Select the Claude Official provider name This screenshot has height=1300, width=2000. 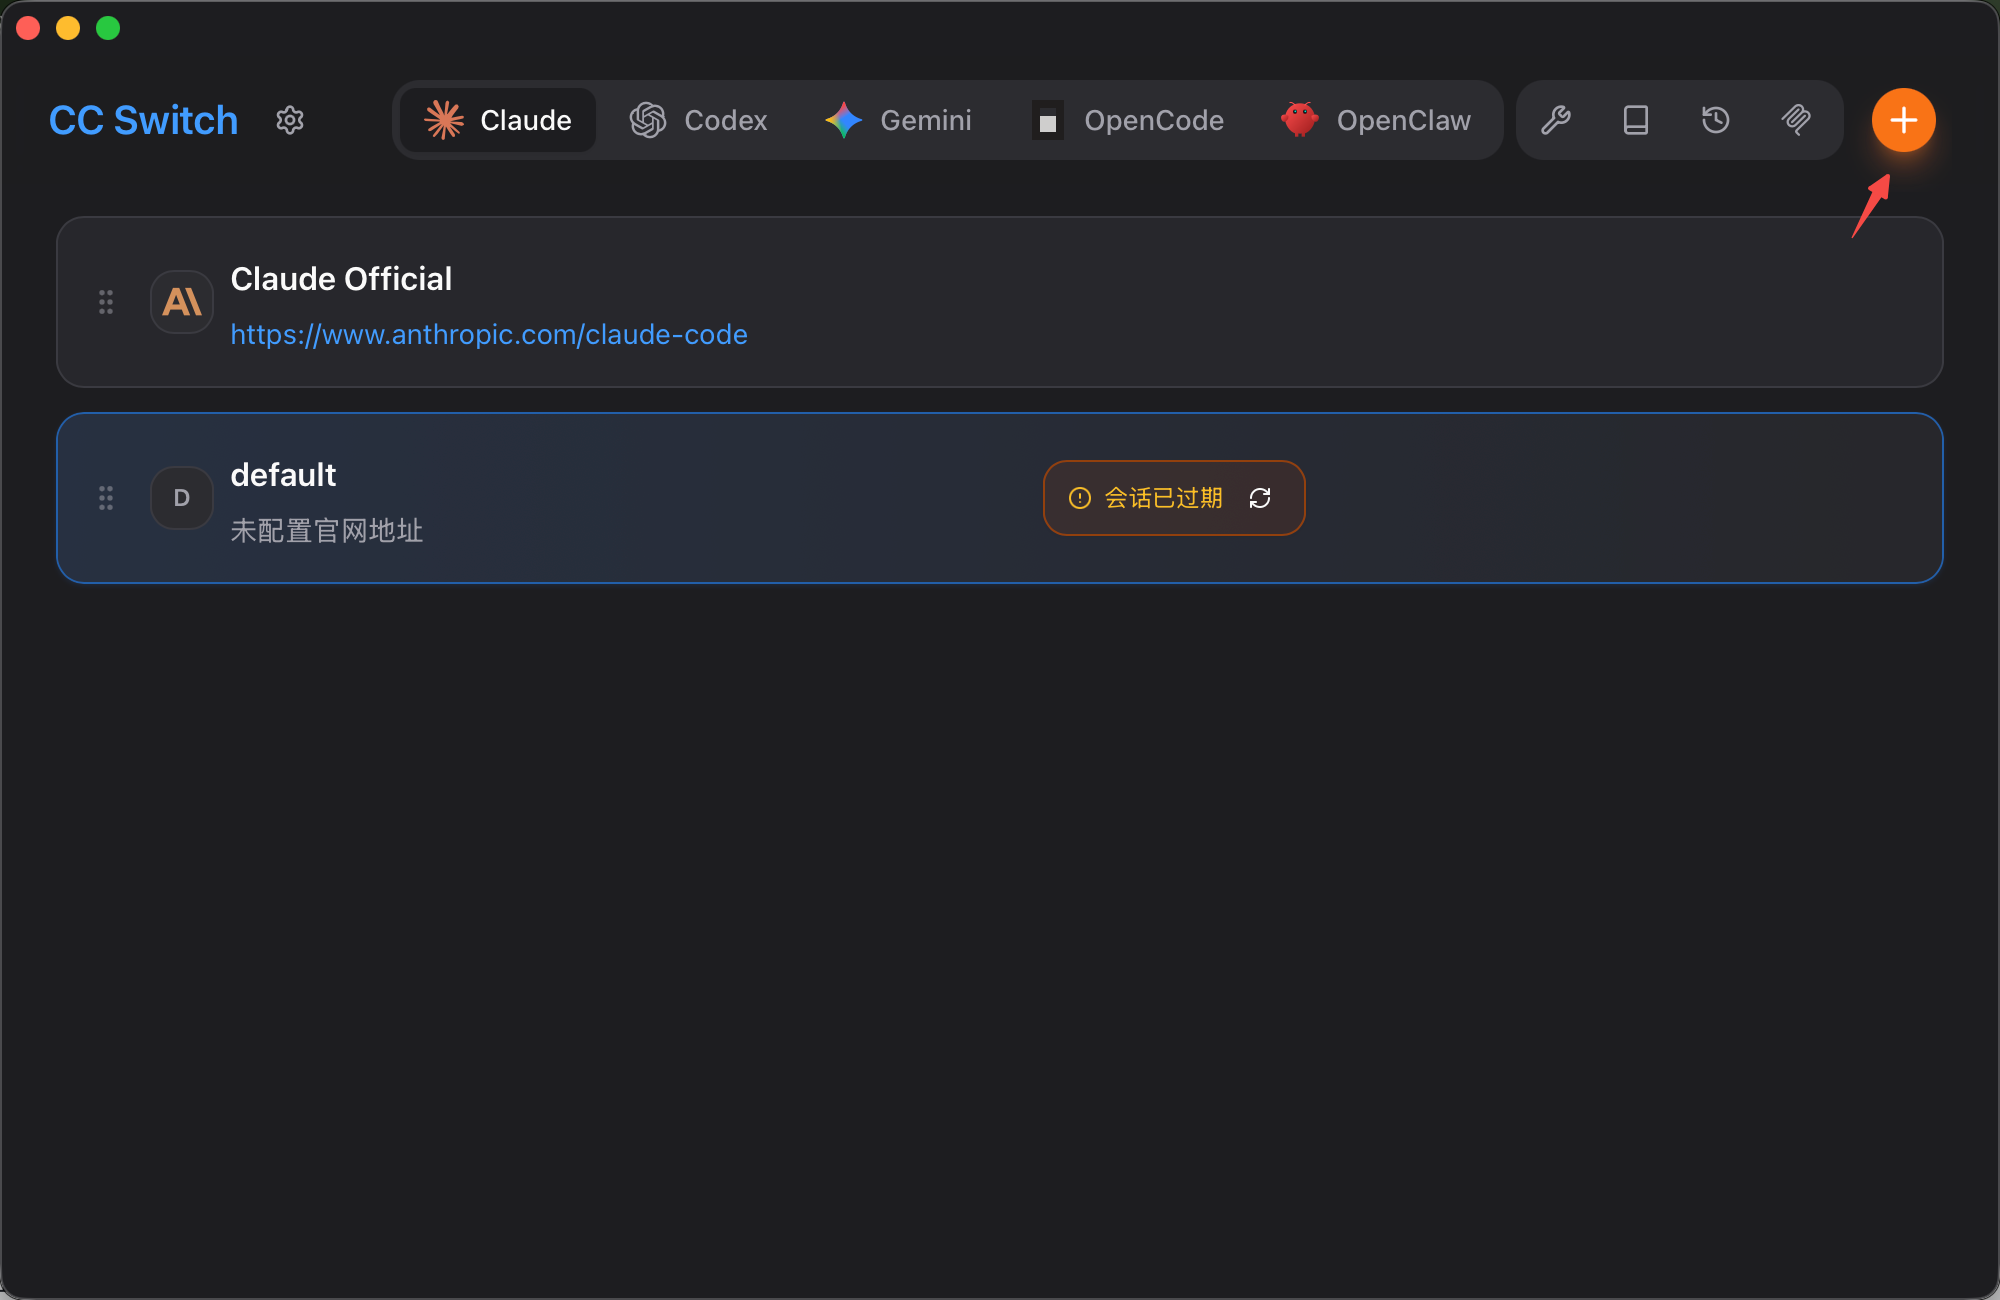[341, 279]
